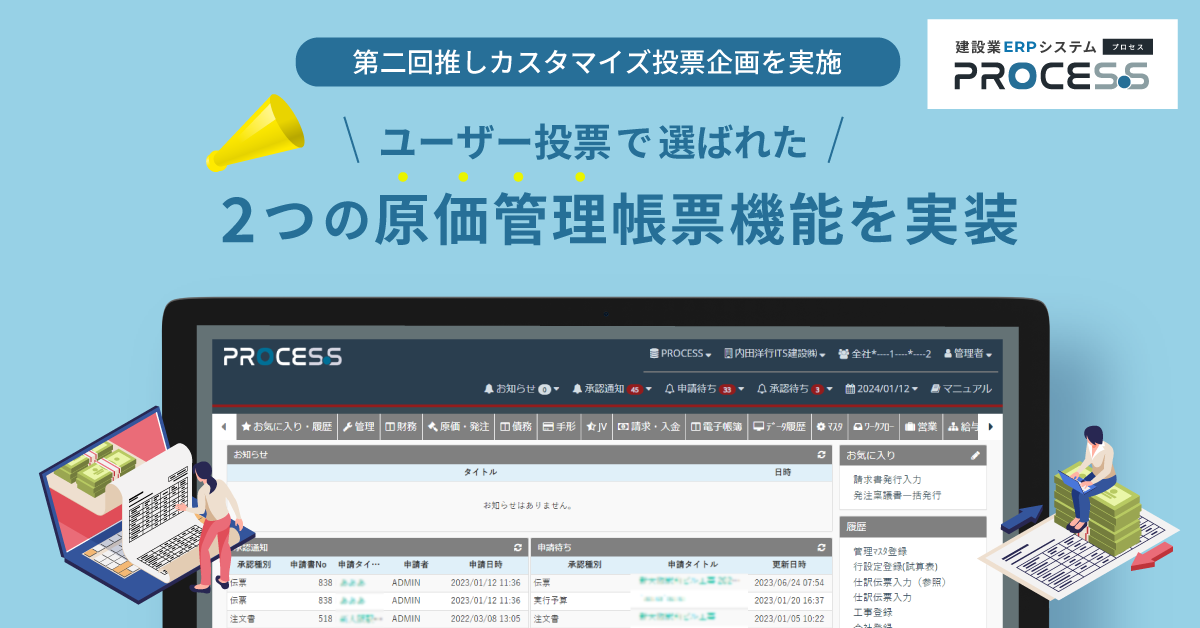The width and height of the screenshot is (1200, 628).
Task: Click the 申請日時 column header
Action: click(484, 564)
